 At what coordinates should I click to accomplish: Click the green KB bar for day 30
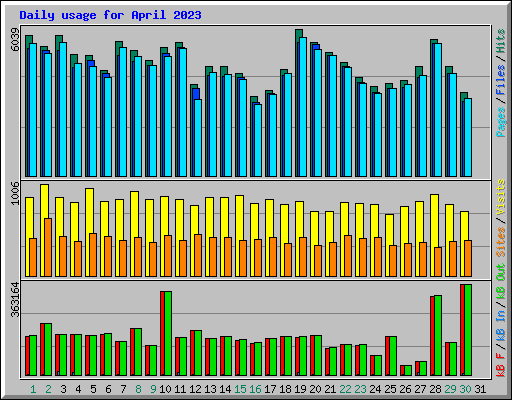(468, 330)
